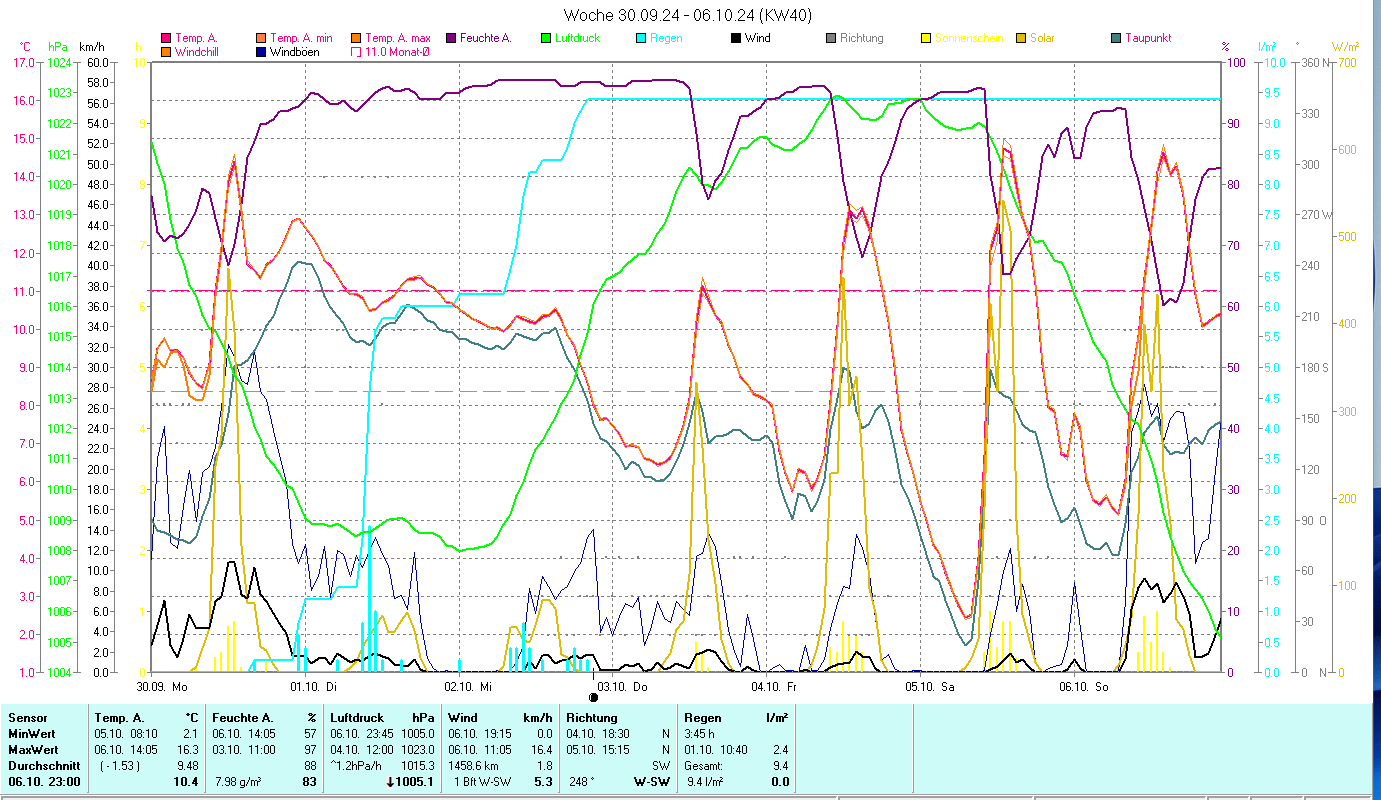Click the maximum wind speed value 16.4
Screen dimensions: 1381x800
point(541,750)
